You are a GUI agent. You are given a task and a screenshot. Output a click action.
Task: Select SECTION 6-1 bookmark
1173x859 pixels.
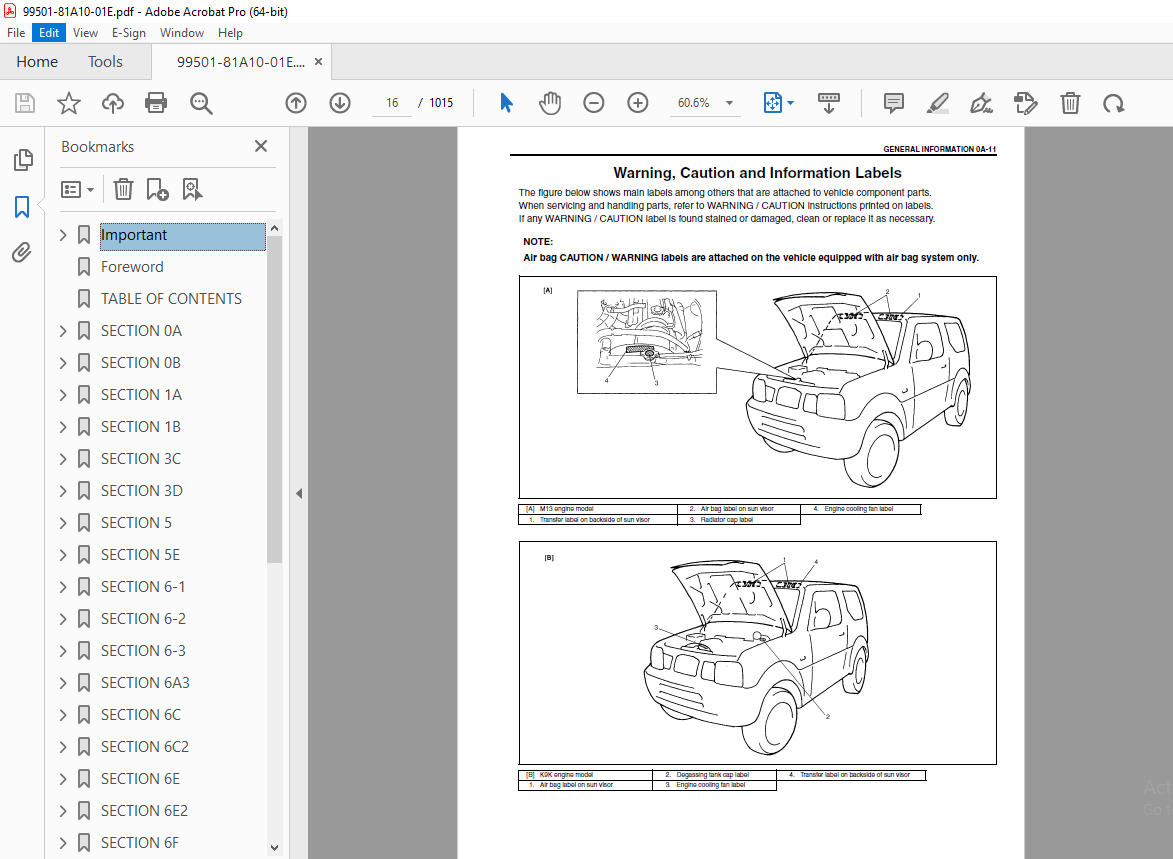pos(143,587)
